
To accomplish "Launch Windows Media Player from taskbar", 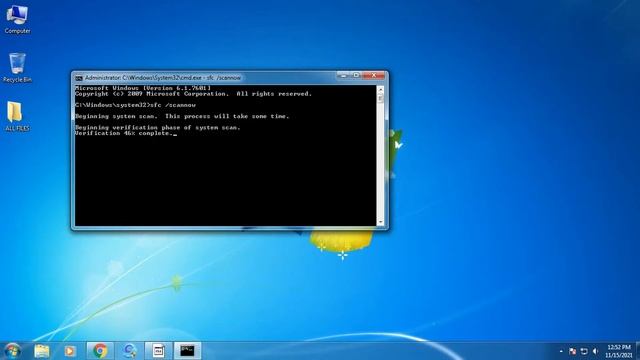I will [70, 351].
